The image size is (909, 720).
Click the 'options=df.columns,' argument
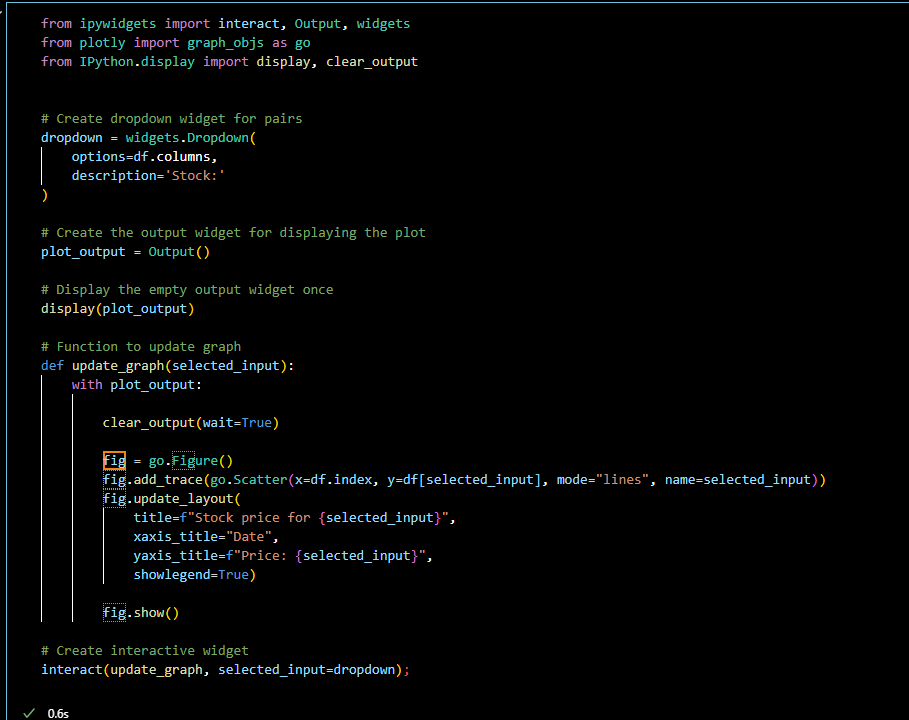pos(144,157)
